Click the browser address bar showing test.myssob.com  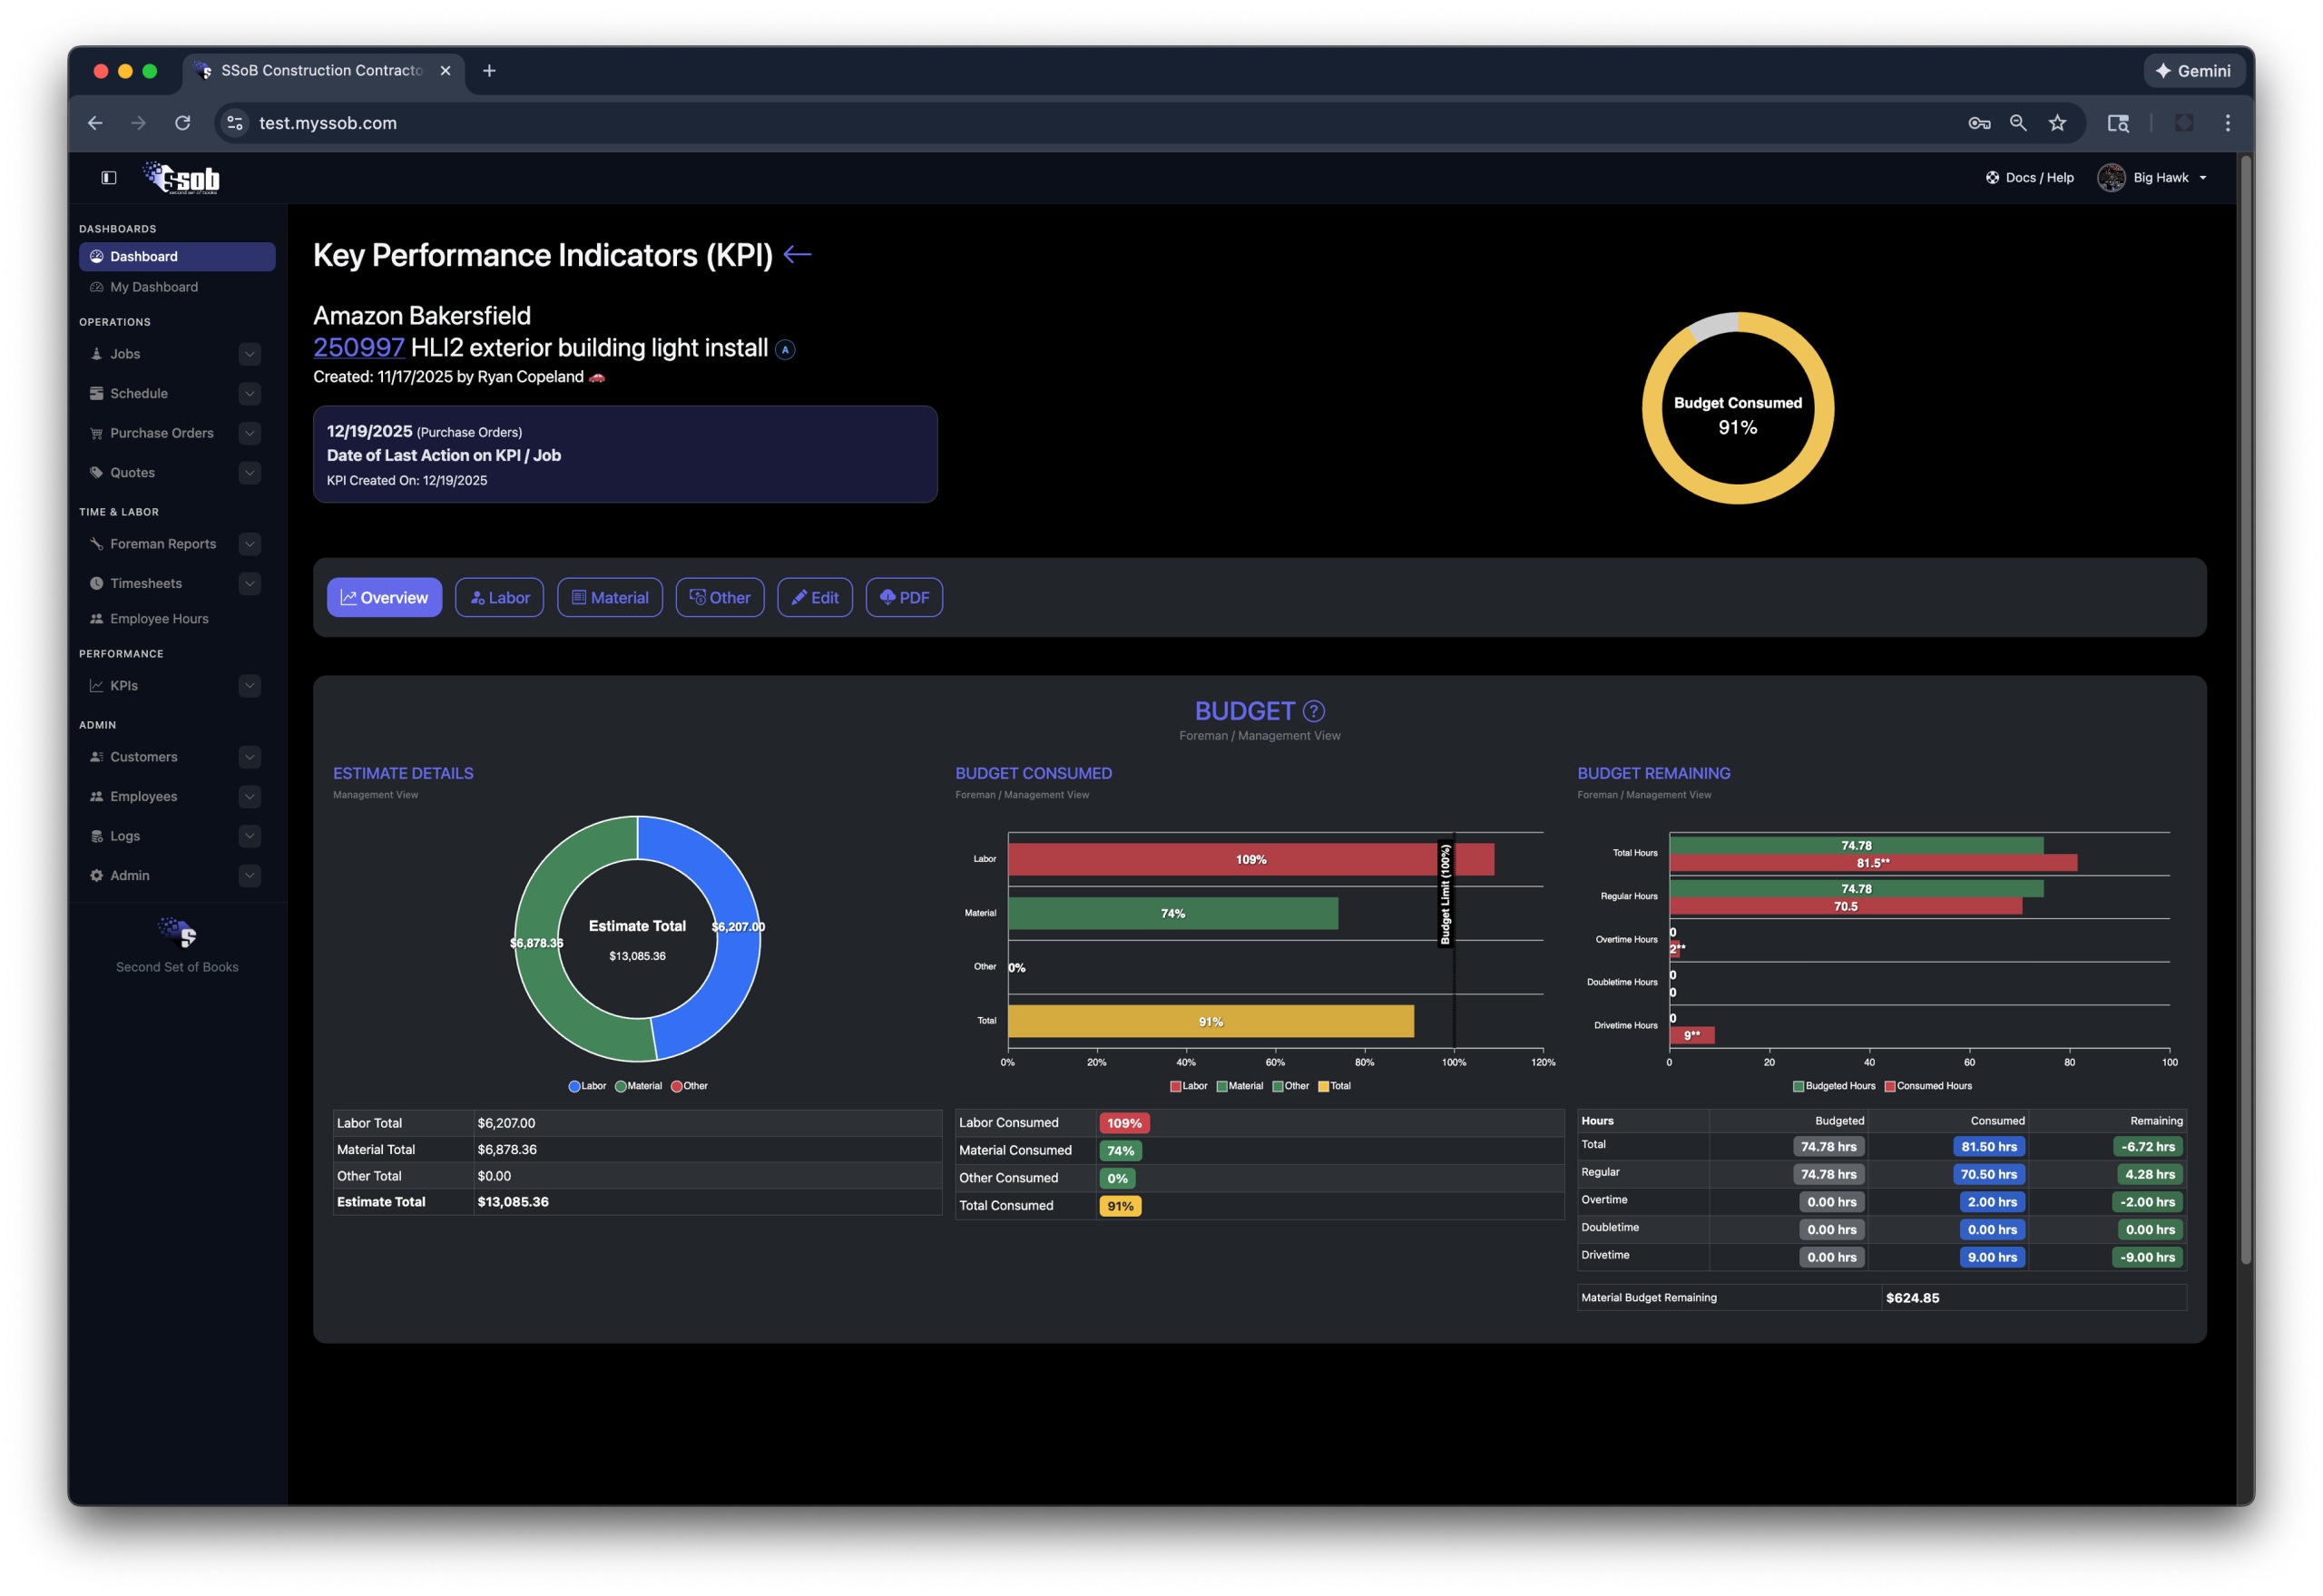click(x=328, y=122)
